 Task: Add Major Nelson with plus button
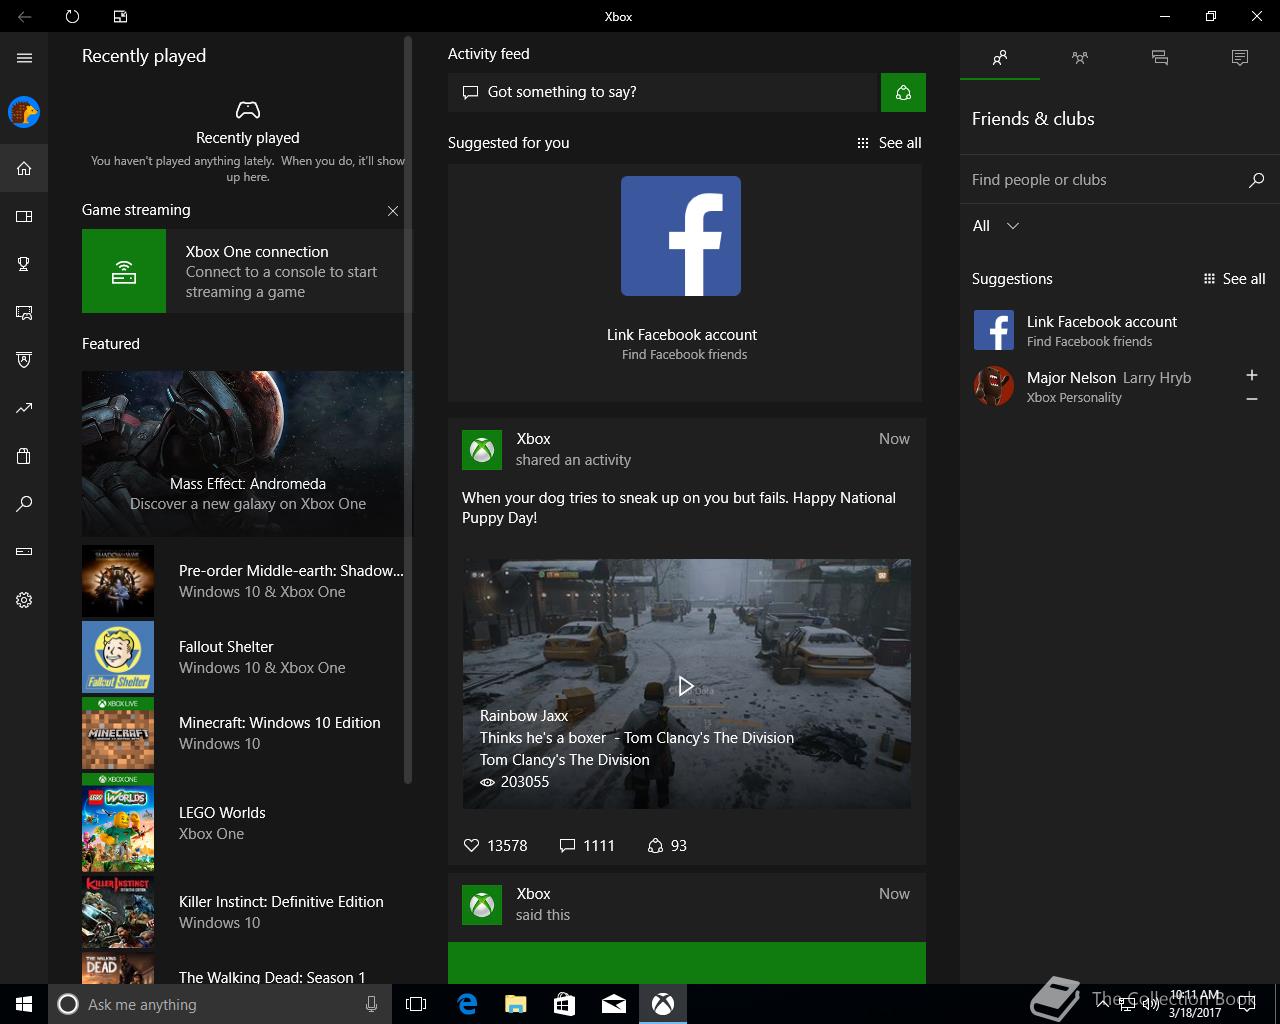tap(1252, 375)
